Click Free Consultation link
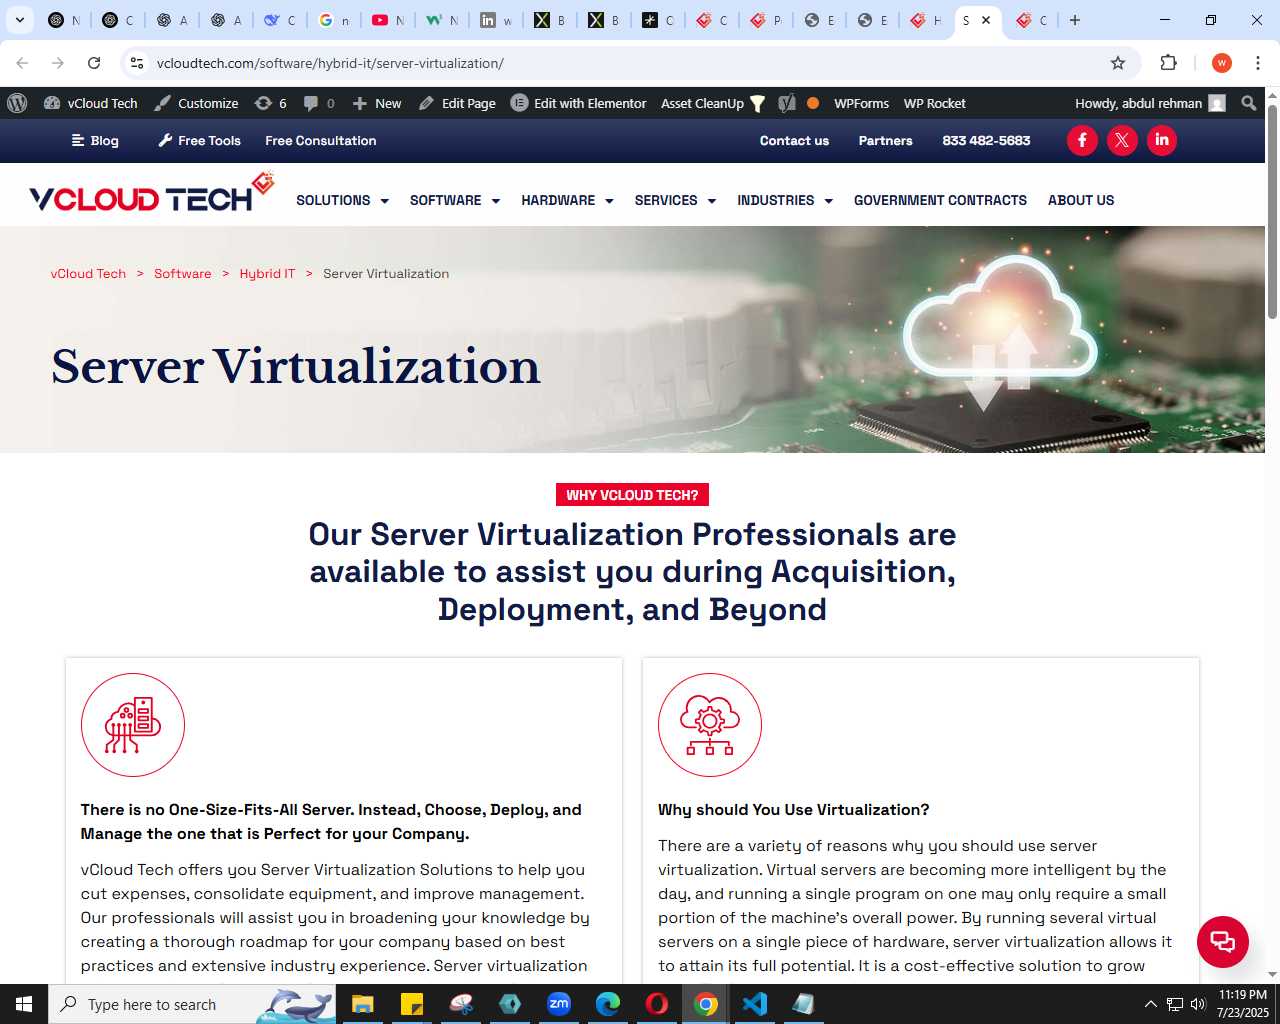 pyautogui.click(x=321, y=141)
